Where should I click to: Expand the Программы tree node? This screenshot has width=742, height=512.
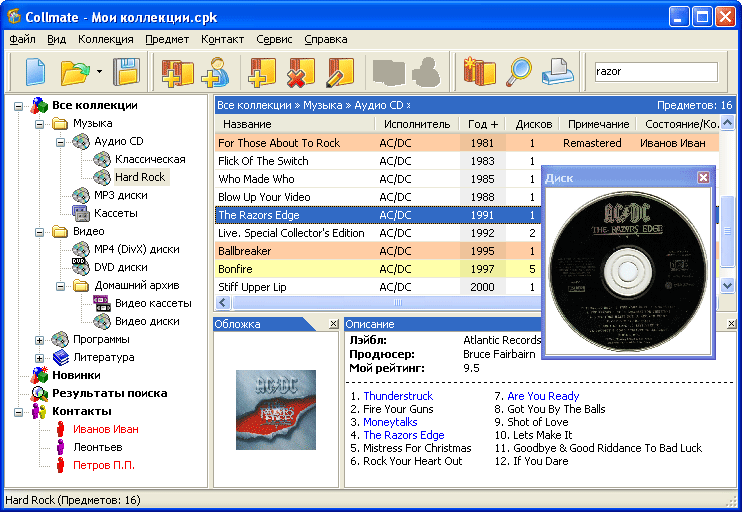[x=40, y=340]
